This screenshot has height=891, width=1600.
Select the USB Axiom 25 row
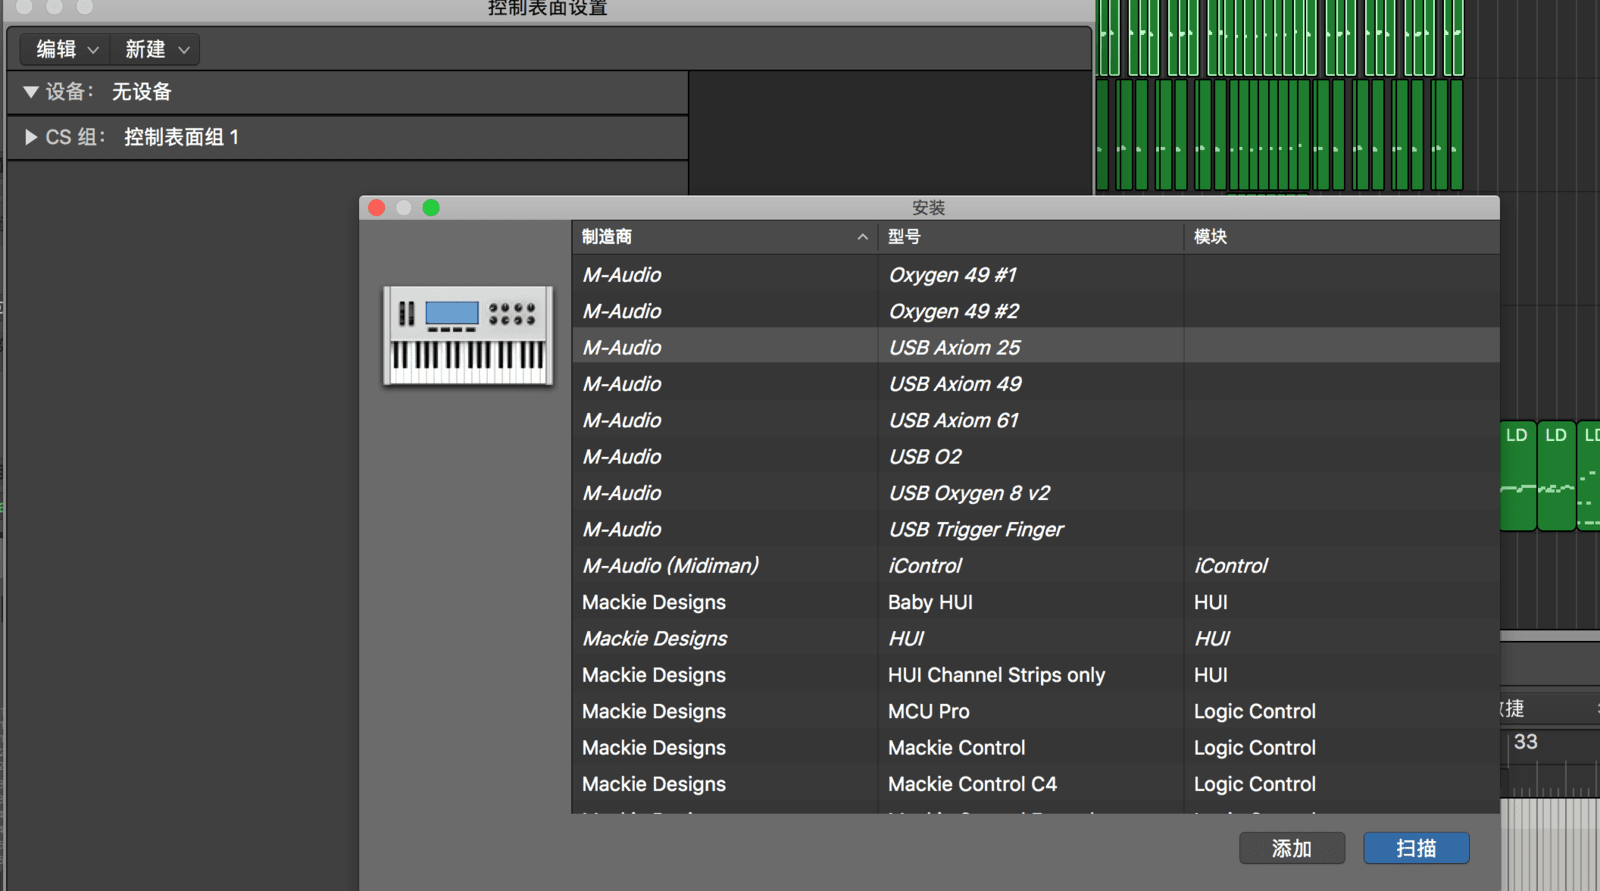coord(1035,348)
